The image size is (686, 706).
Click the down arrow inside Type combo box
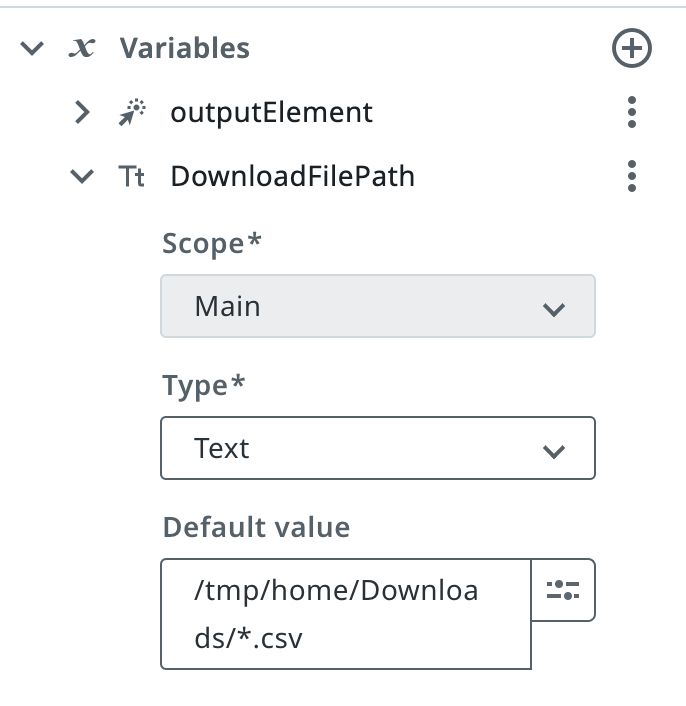point(553,451)
